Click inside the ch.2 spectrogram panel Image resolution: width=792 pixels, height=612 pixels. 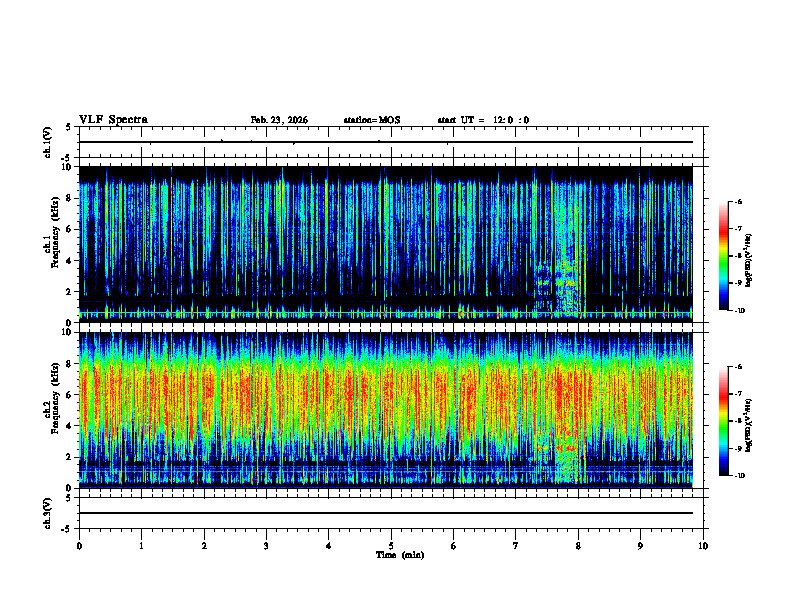(x=385, y=410)
